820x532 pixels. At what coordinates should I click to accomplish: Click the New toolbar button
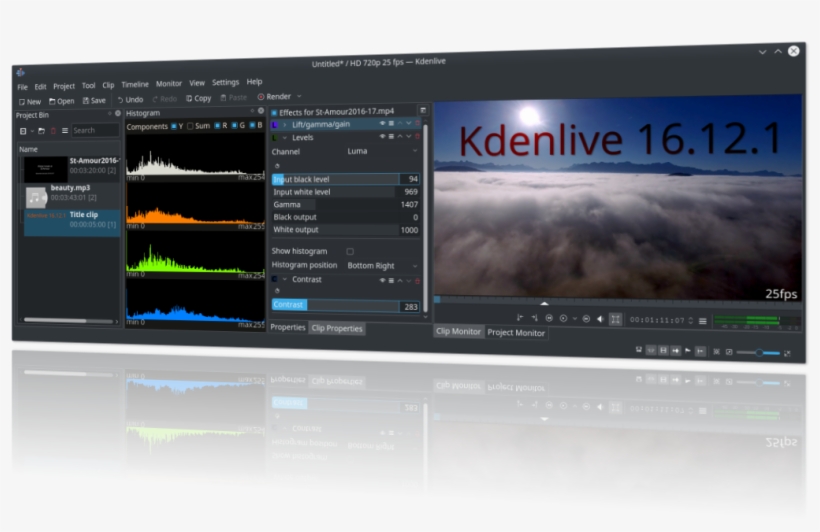click(30, 101)
